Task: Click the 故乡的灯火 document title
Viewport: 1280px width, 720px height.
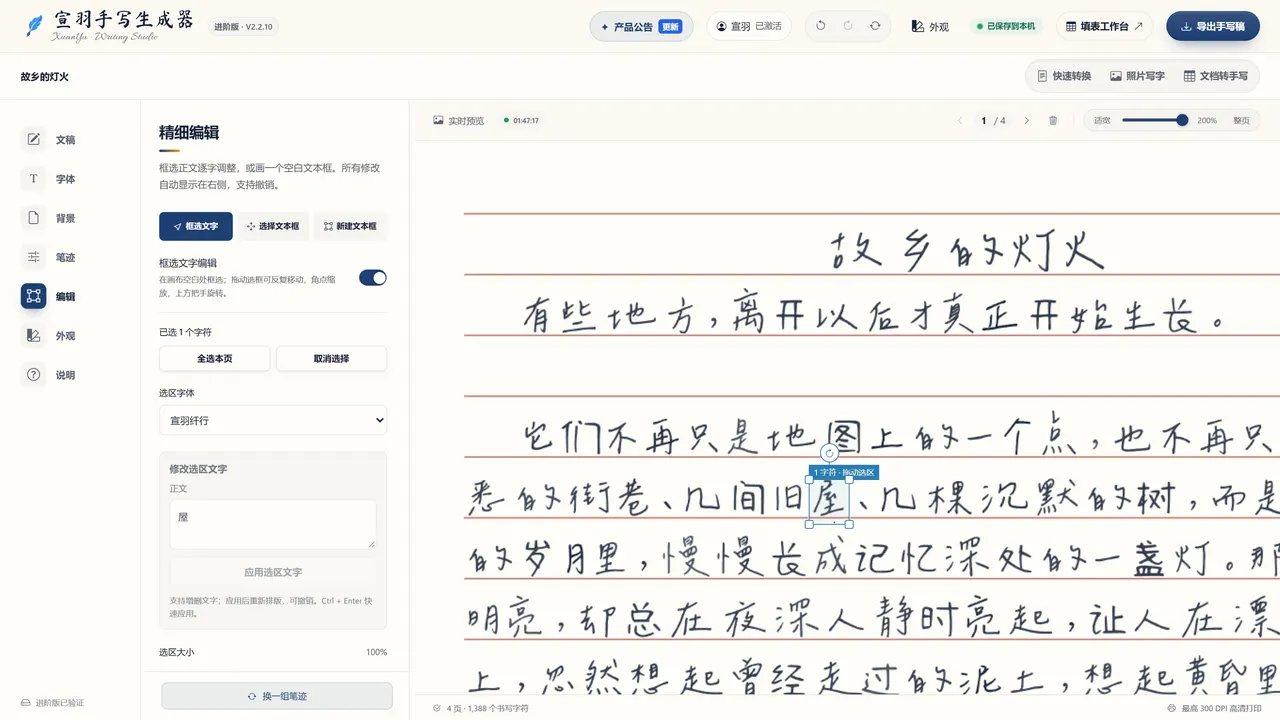Action: [45, 77]
